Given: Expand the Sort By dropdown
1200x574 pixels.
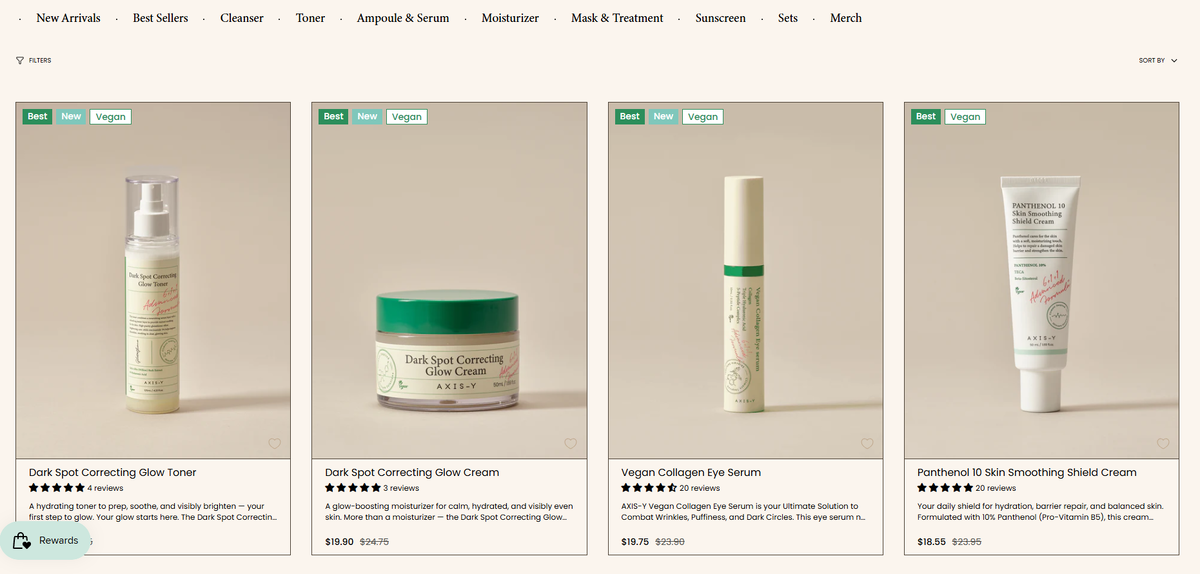Looking at the screenshot, I should (1158, 60).
